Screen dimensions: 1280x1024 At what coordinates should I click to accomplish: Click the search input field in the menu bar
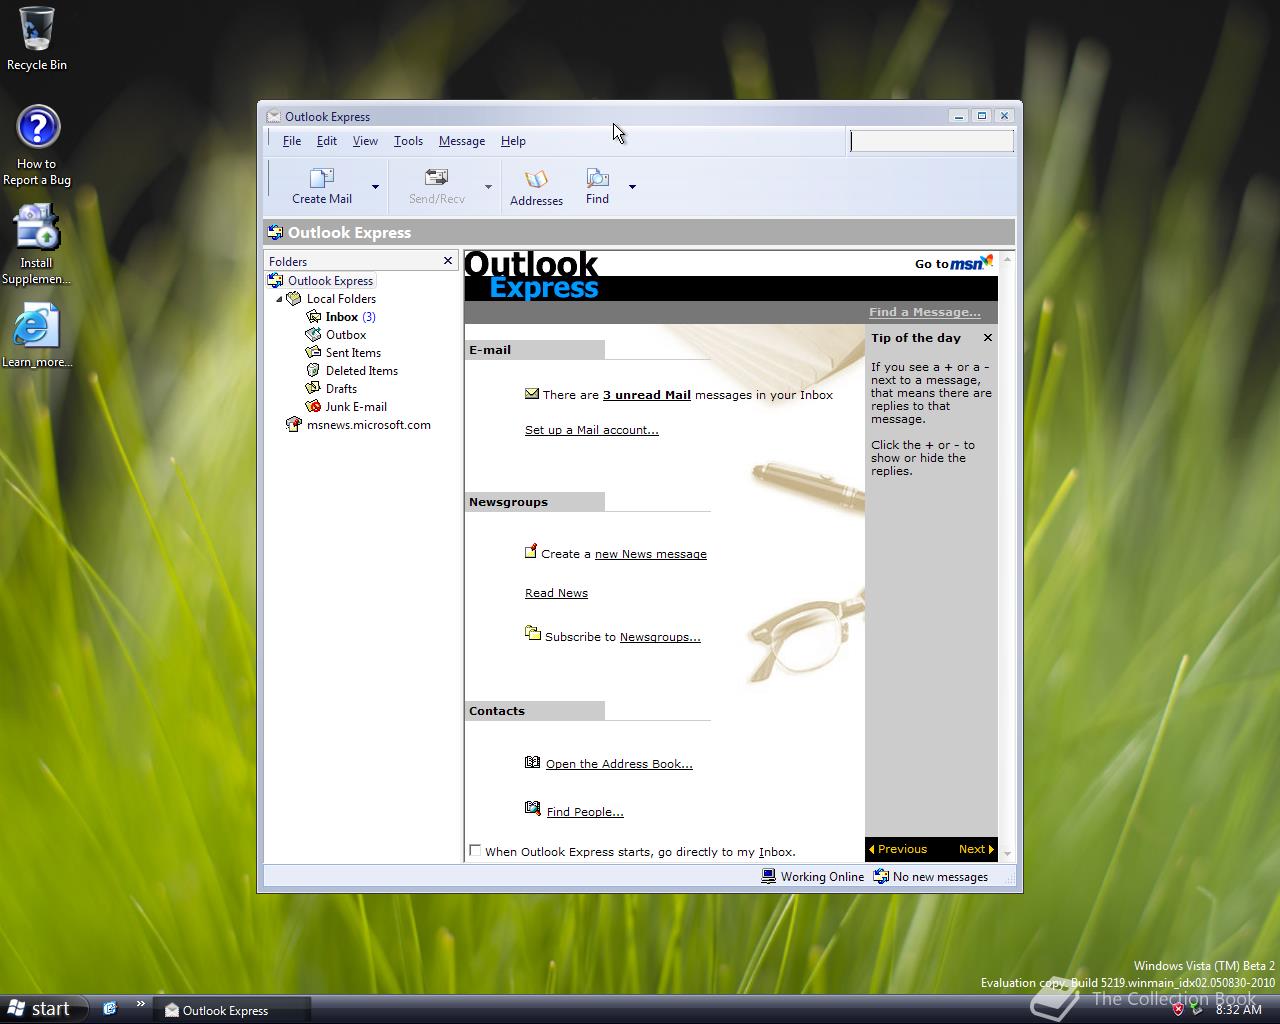932,141
